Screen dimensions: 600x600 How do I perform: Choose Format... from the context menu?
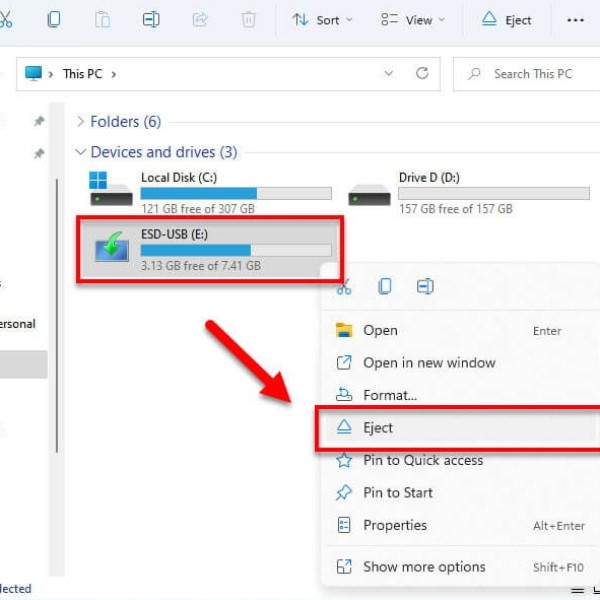click(461, 395)
